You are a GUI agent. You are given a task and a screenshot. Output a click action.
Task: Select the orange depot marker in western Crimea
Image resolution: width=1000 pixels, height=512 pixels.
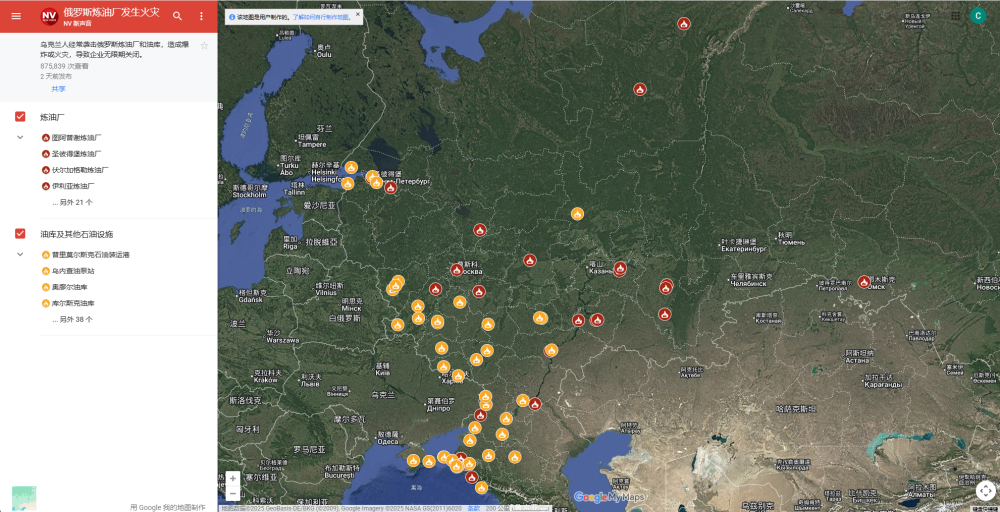[413, 460]
